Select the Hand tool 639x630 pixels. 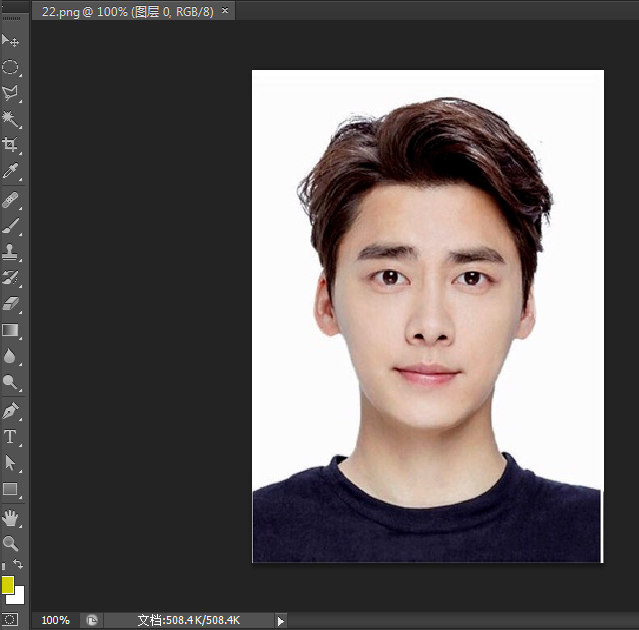click(10, 518)
